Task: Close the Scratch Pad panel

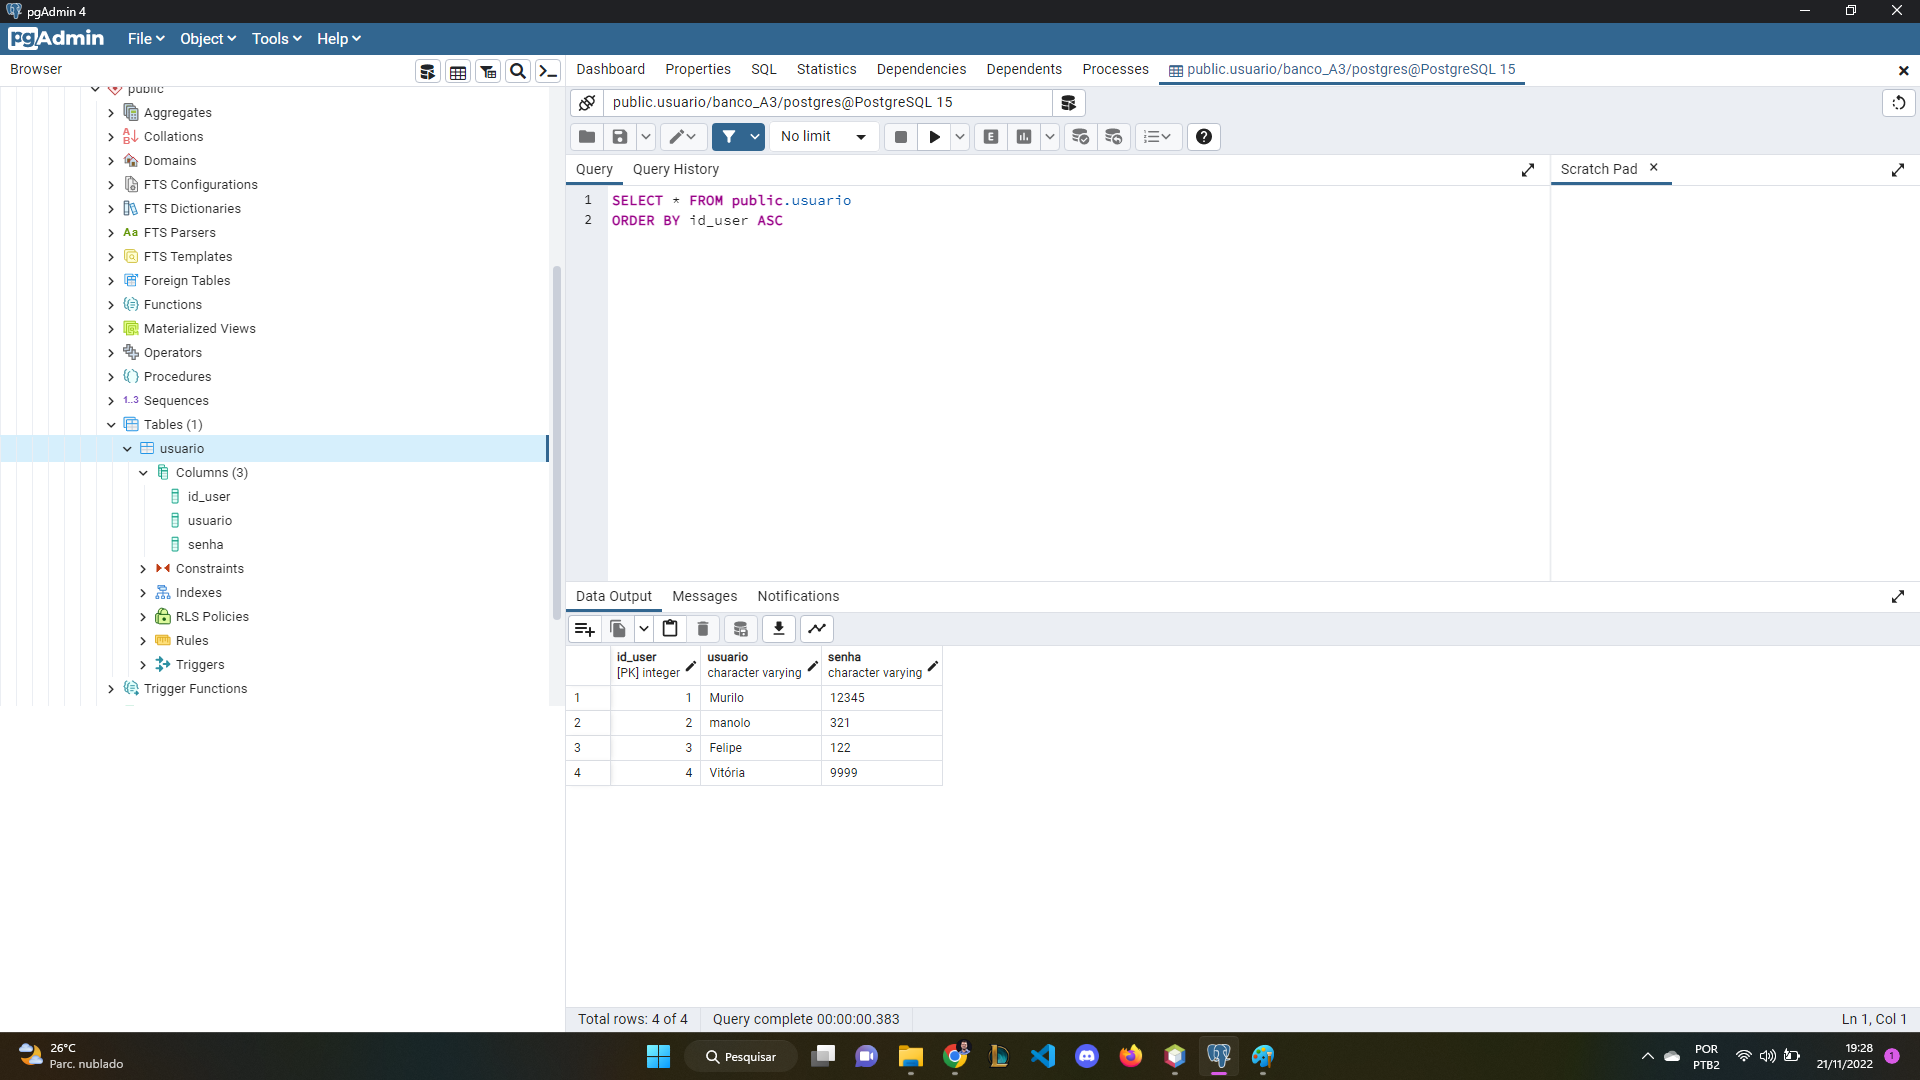Action: tap(1653, 168)
